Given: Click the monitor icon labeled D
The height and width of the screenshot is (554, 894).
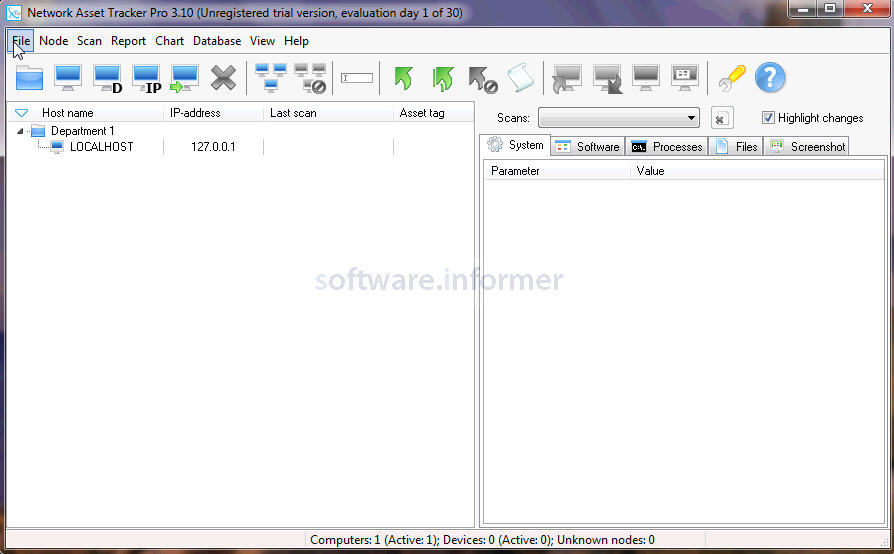Looking at the screenshot, I should (108, 78).
